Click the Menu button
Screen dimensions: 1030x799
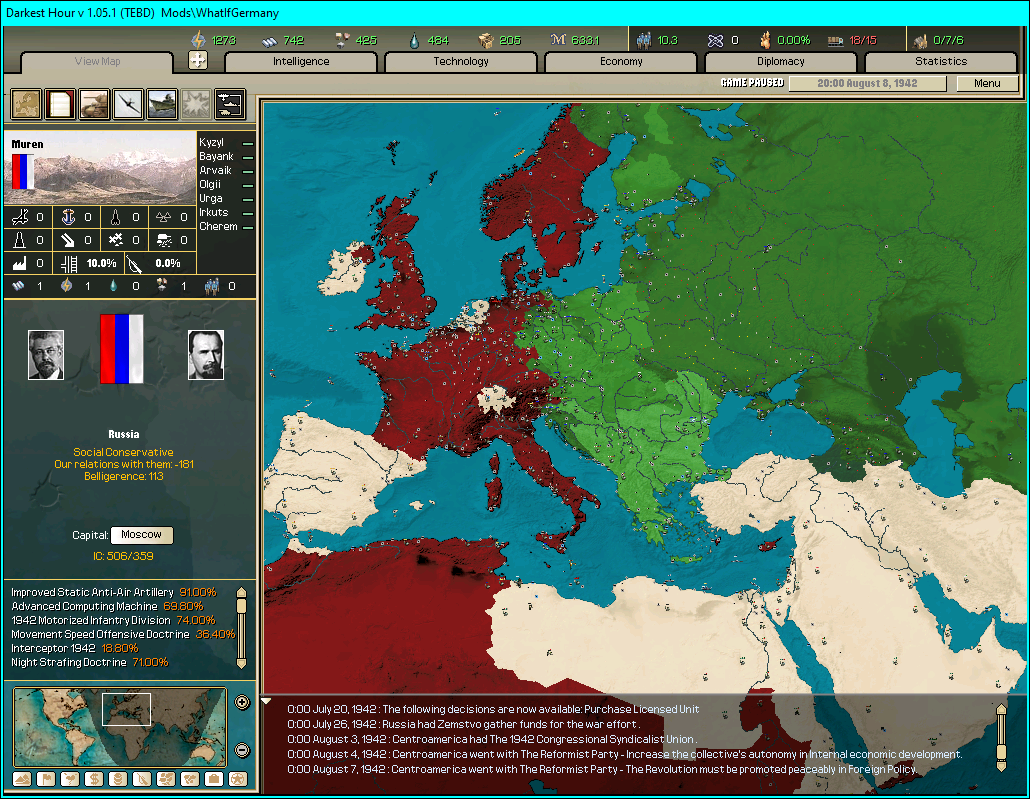tap(987, 83)
